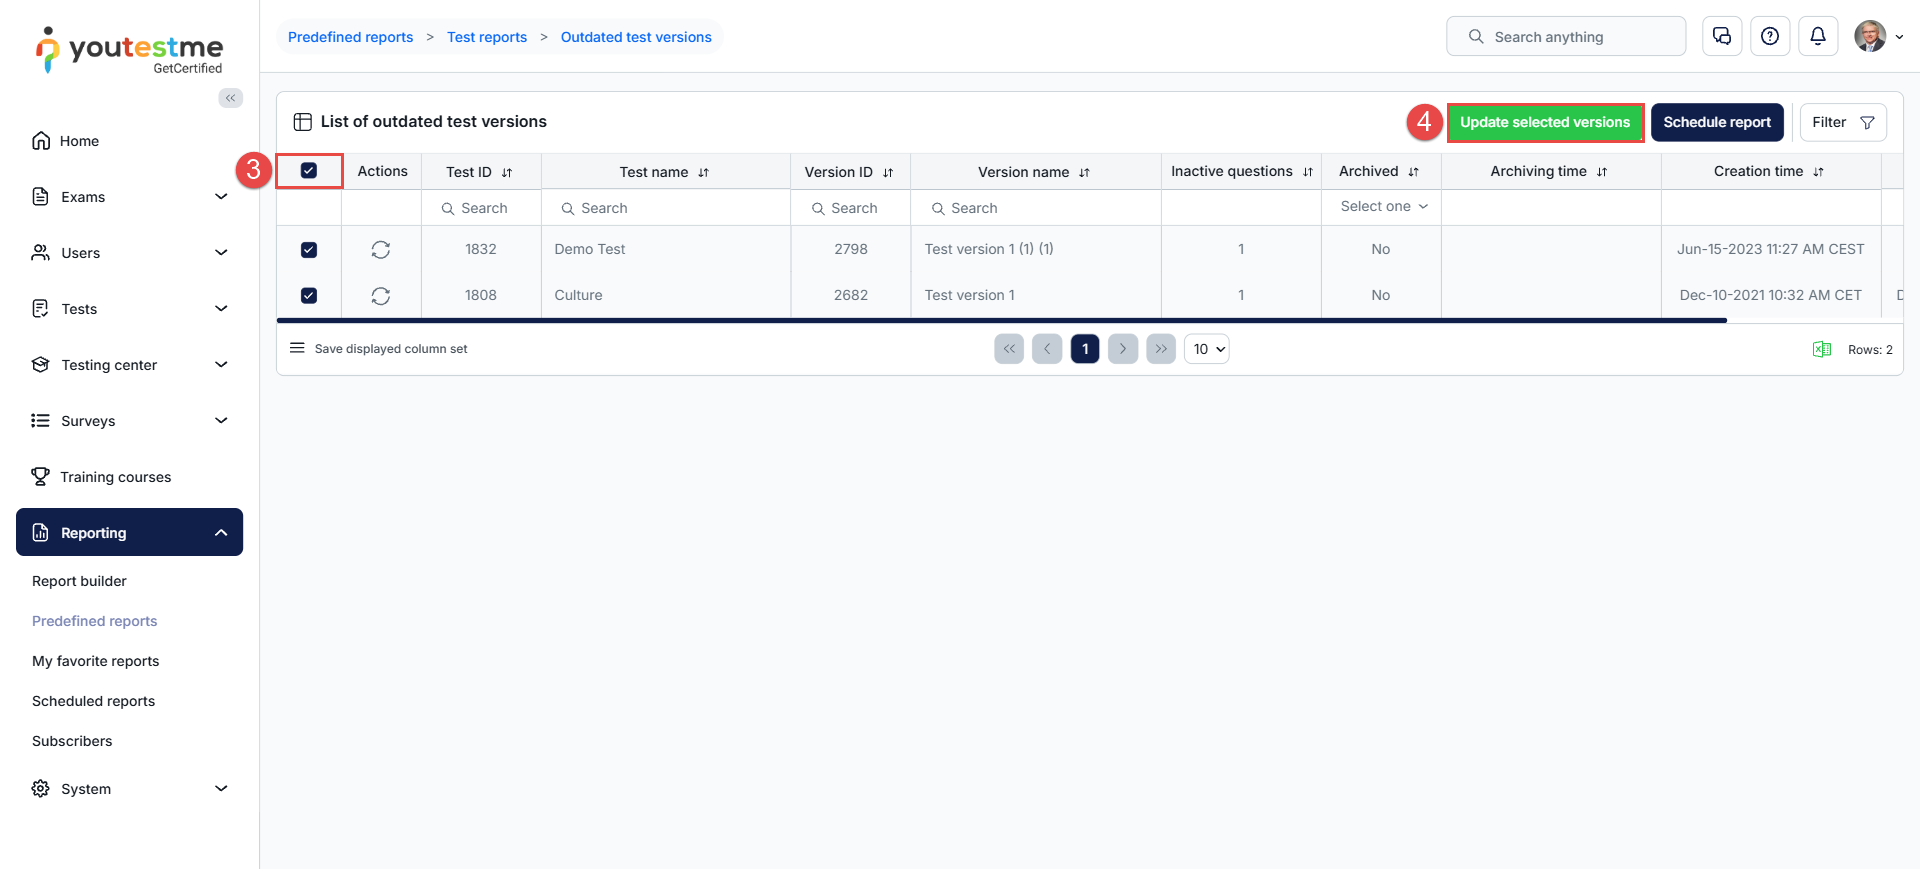Image resolution: width=1920 pixels, height=869 pixels.
Task: Collapse the Reporting sidebar section
Action: coord(130,533)
